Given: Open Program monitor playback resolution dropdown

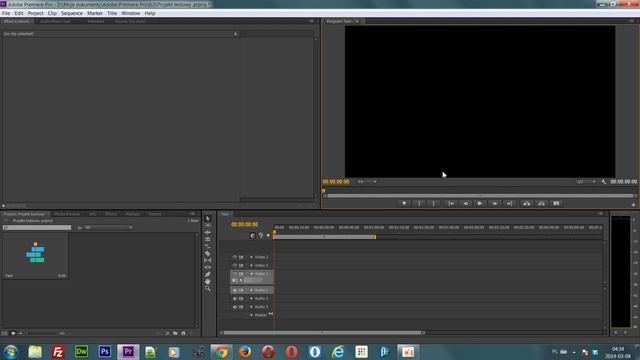Looking at the screenshot, I should [586, 182].
